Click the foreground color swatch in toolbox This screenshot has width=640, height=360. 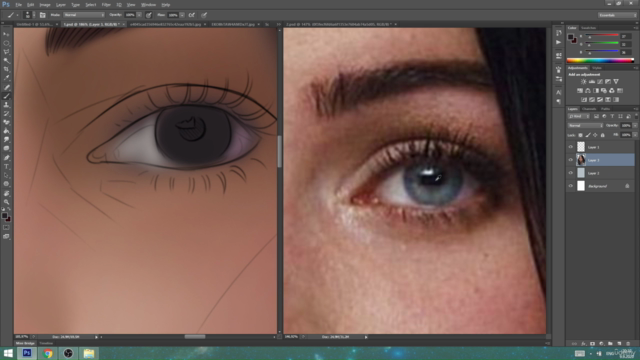[4, 216]
